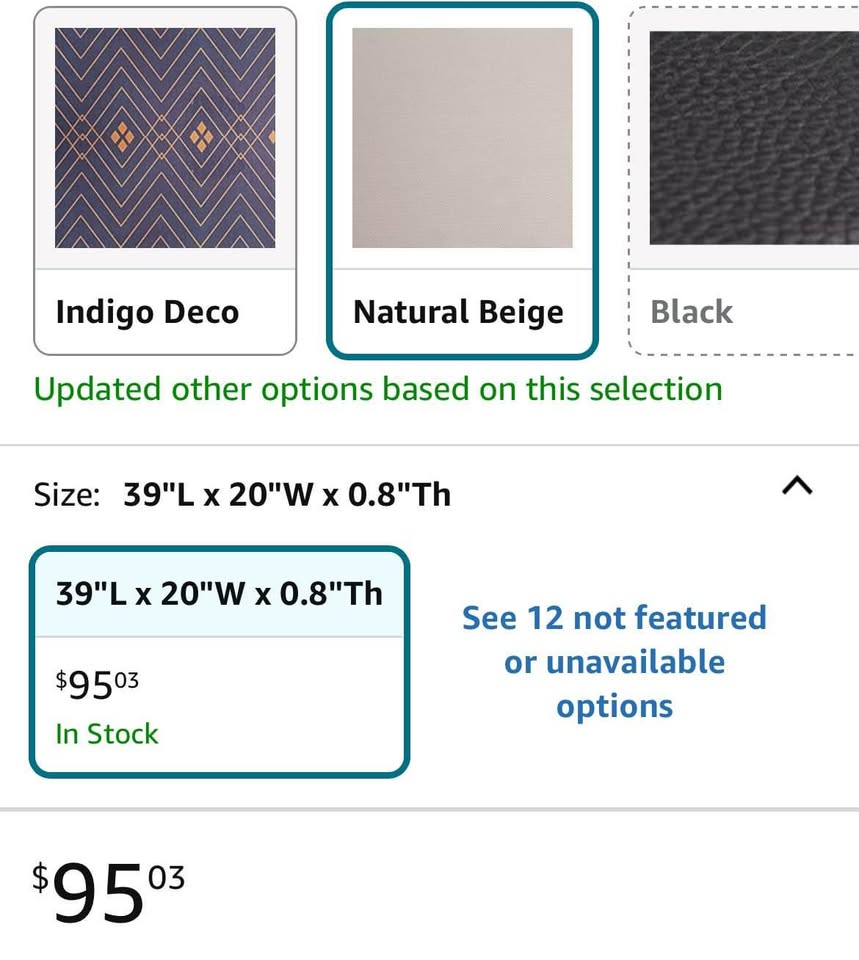Click the bold selected size value in header
This screenshot has width=859, height=960.
click(x=287, y=495)
